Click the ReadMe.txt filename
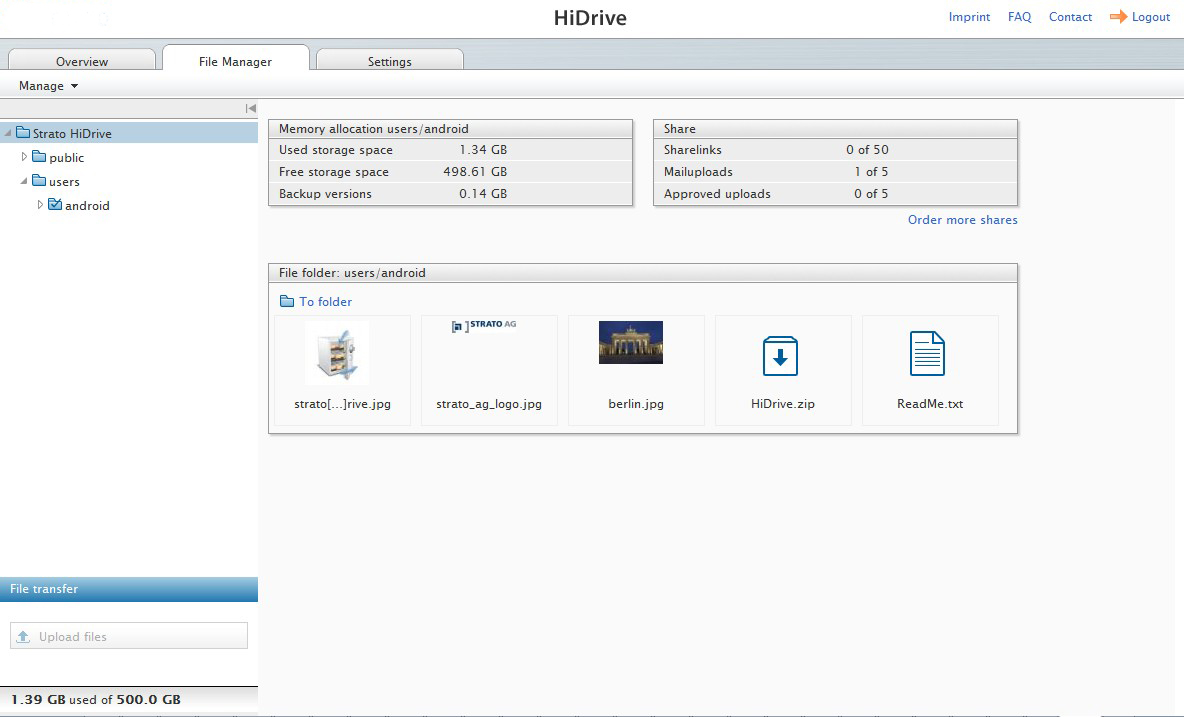This screenshot has width=1184, height=717. [930, 404]
